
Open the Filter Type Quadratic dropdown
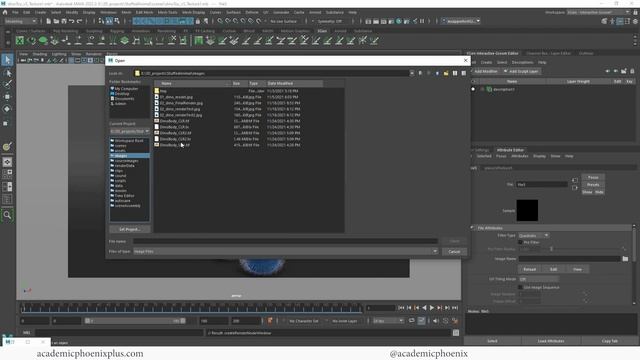point(533,236)
